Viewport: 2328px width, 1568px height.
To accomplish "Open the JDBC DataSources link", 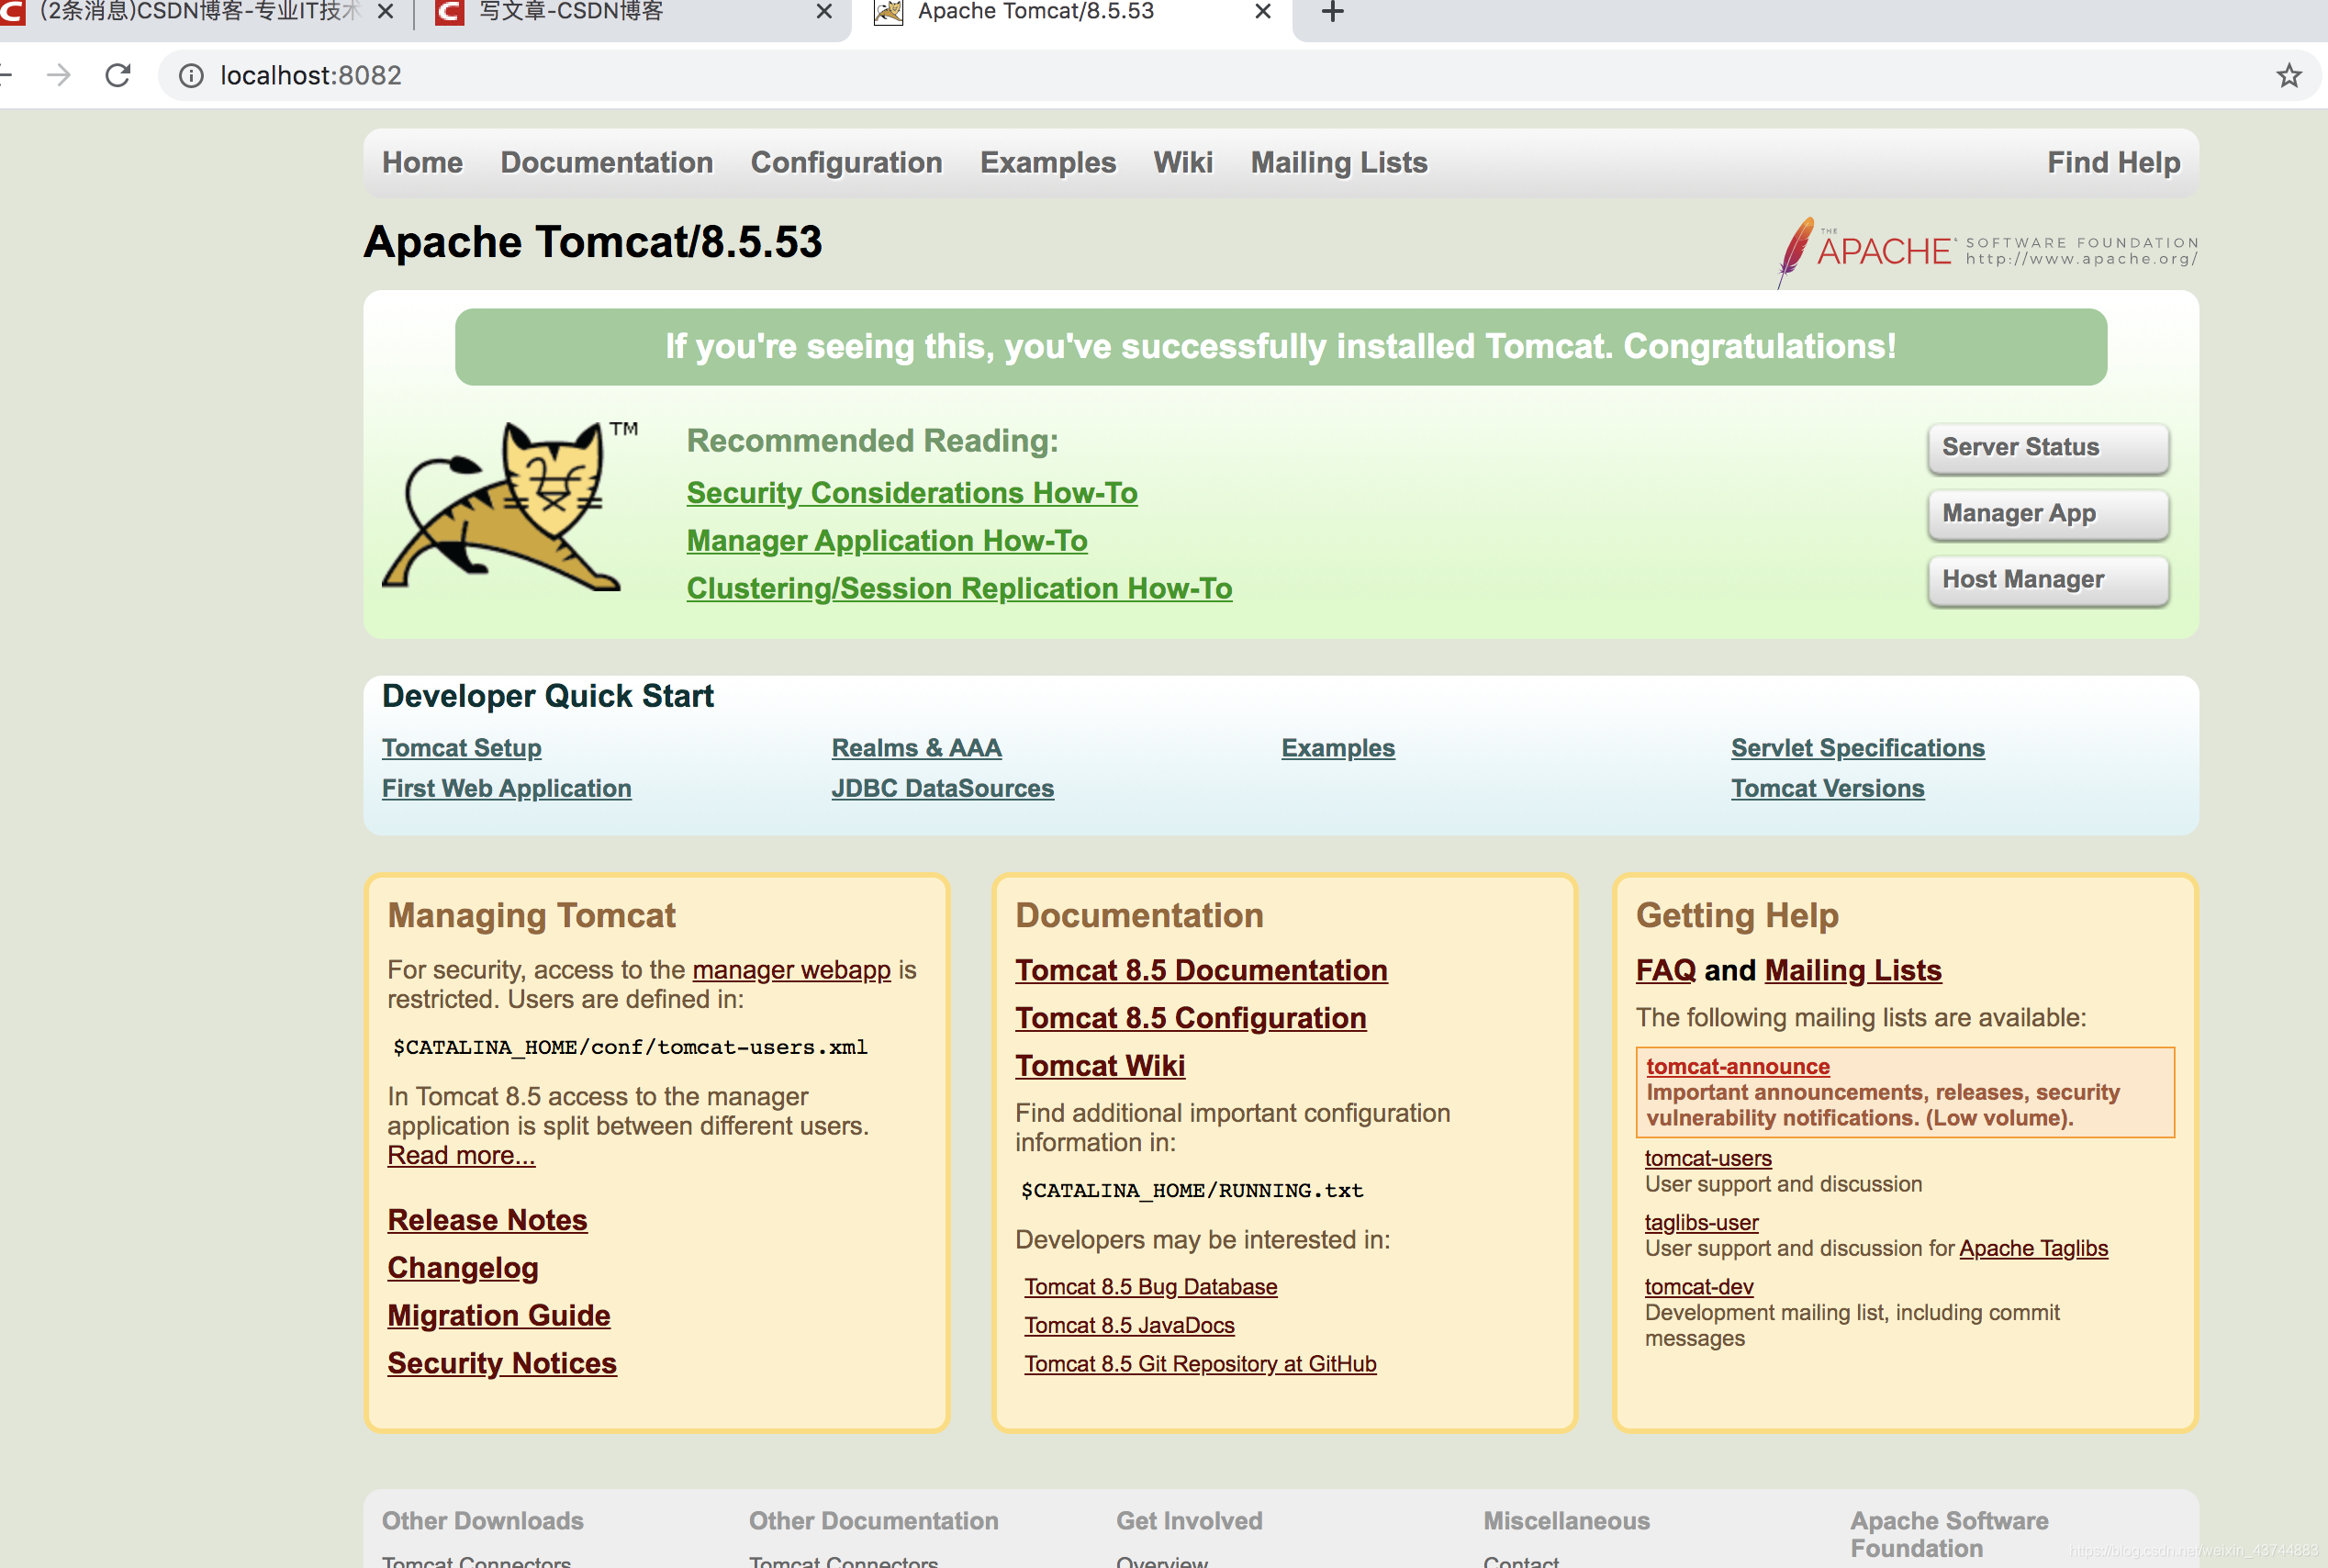I will 942,788.
